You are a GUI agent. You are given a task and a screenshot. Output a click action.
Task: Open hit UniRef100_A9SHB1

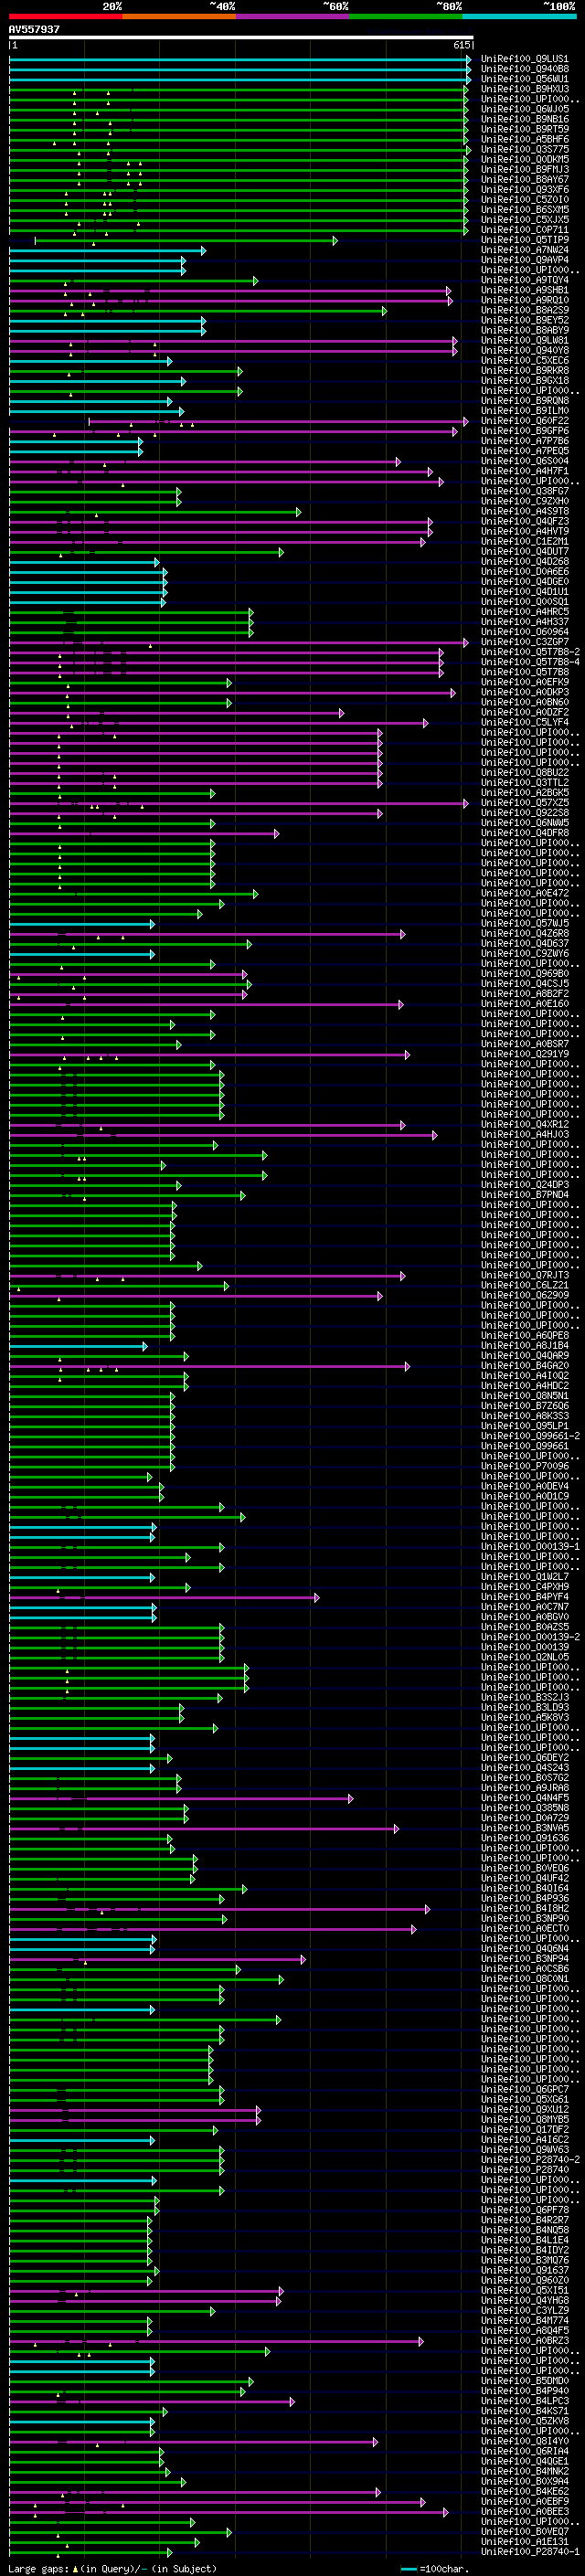pos(525,290)
